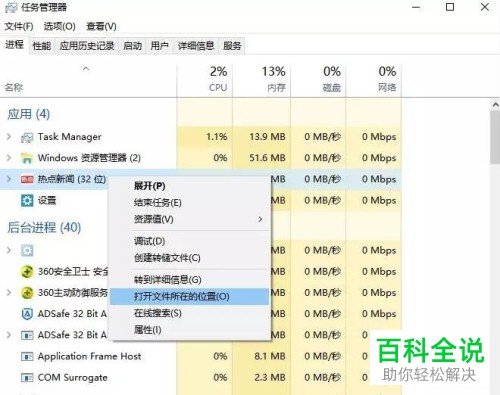The width and height of the screenshot is (500, 395).
Task: Click the 热点新闻 red process icon
Action: (x=27, y=179)
